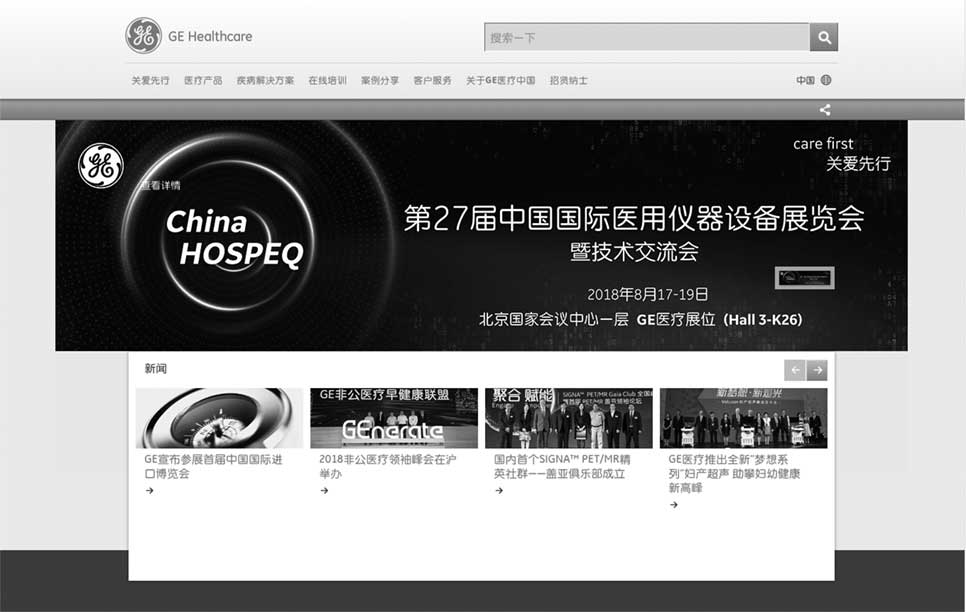Open the 案例分享 menu item
Screen dimensions: 966x612
(380, 81)
